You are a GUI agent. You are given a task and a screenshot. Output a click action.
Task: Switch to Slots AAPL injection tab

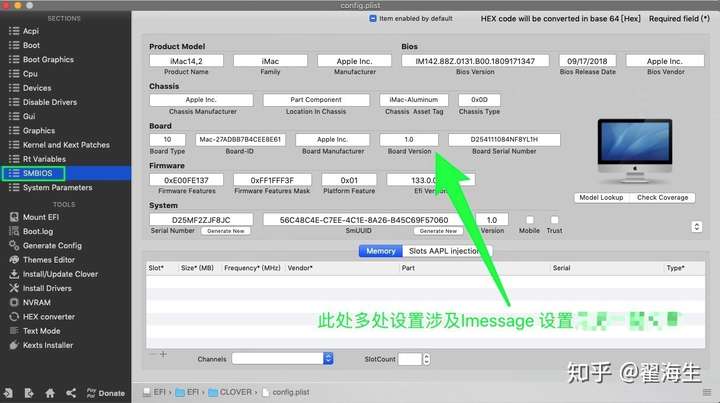pos(447,251)
